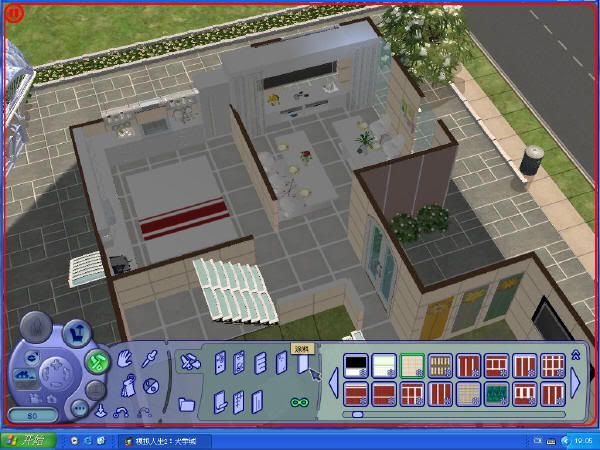Screen dimensions: 600x450
Task: Pick the green-outlined beige tile wall swatch
Action: (412, 366)
